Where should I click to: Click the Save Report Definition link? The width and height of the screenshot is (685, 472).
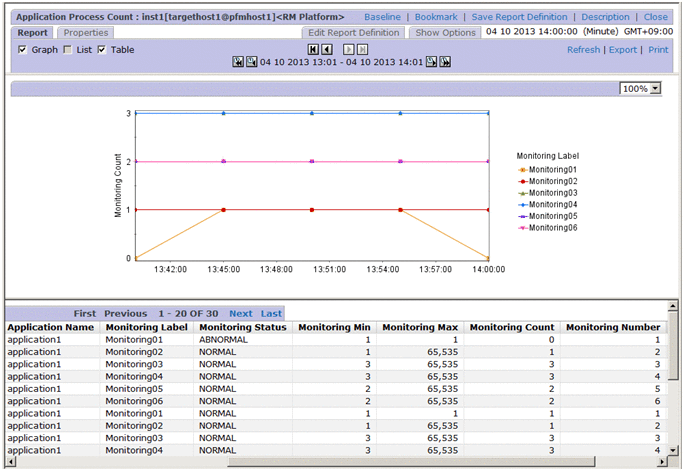tap(519, 17)
